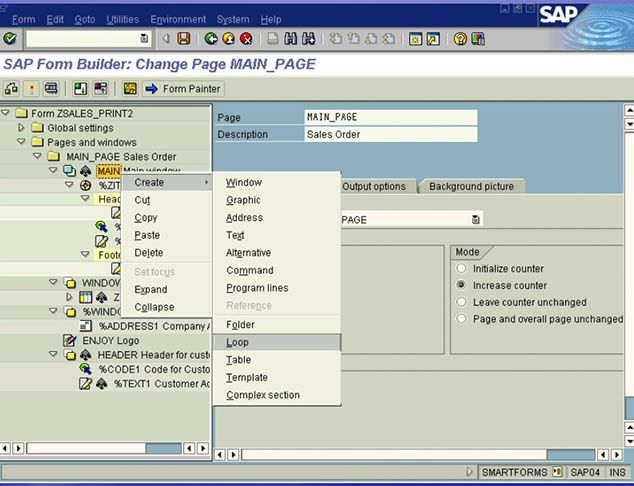This screenshot has height=486, width=634.
Task: Click the ENJOY Logo graphic node icon
Action: coord(70,340)
